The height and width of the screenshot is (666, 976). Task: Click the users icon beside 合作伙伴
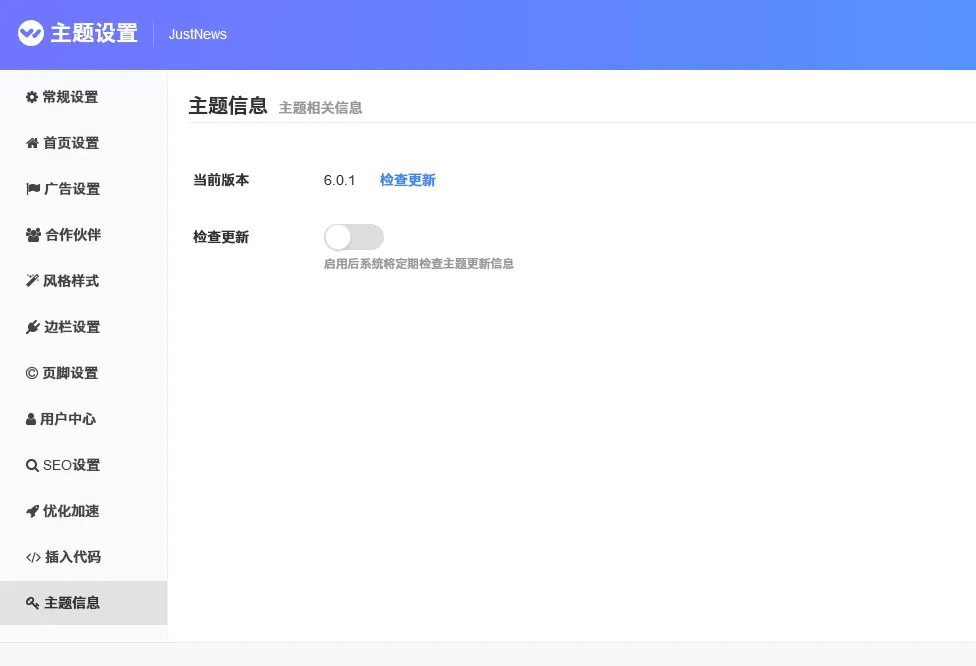click(32, 234)
